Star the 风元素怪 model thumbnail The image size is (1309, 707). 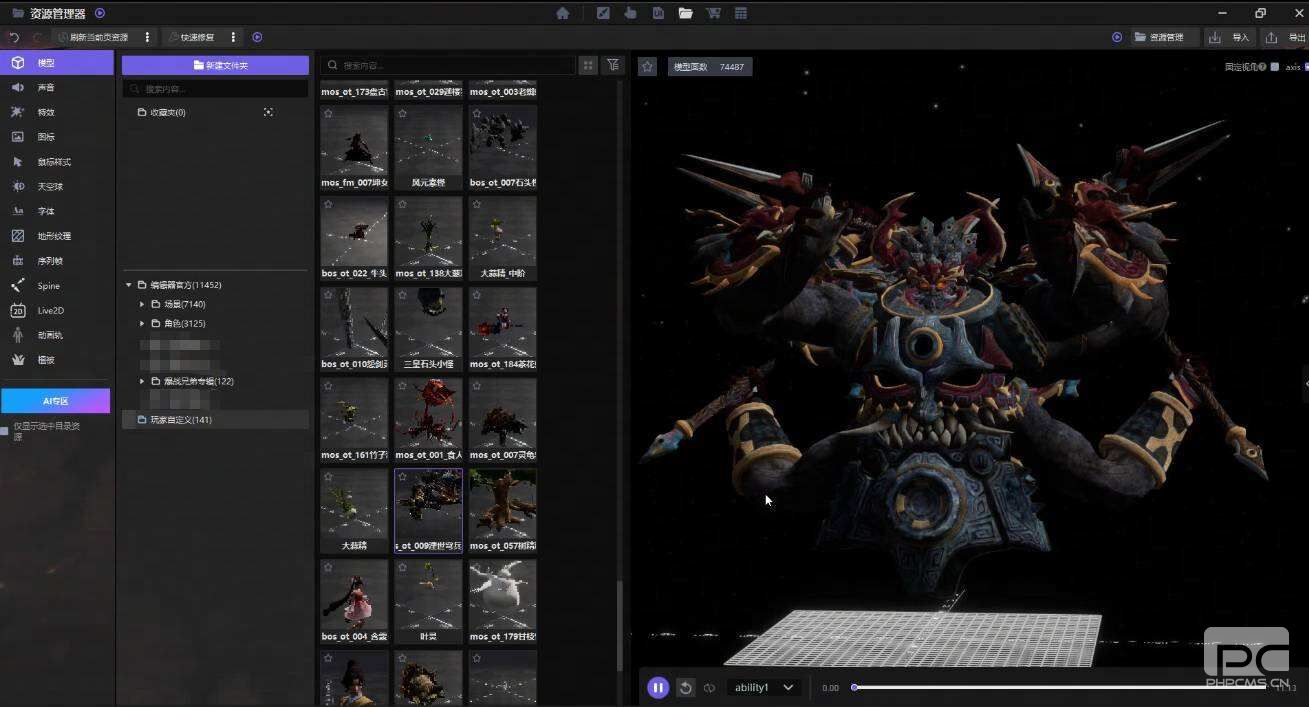[402, 114]
